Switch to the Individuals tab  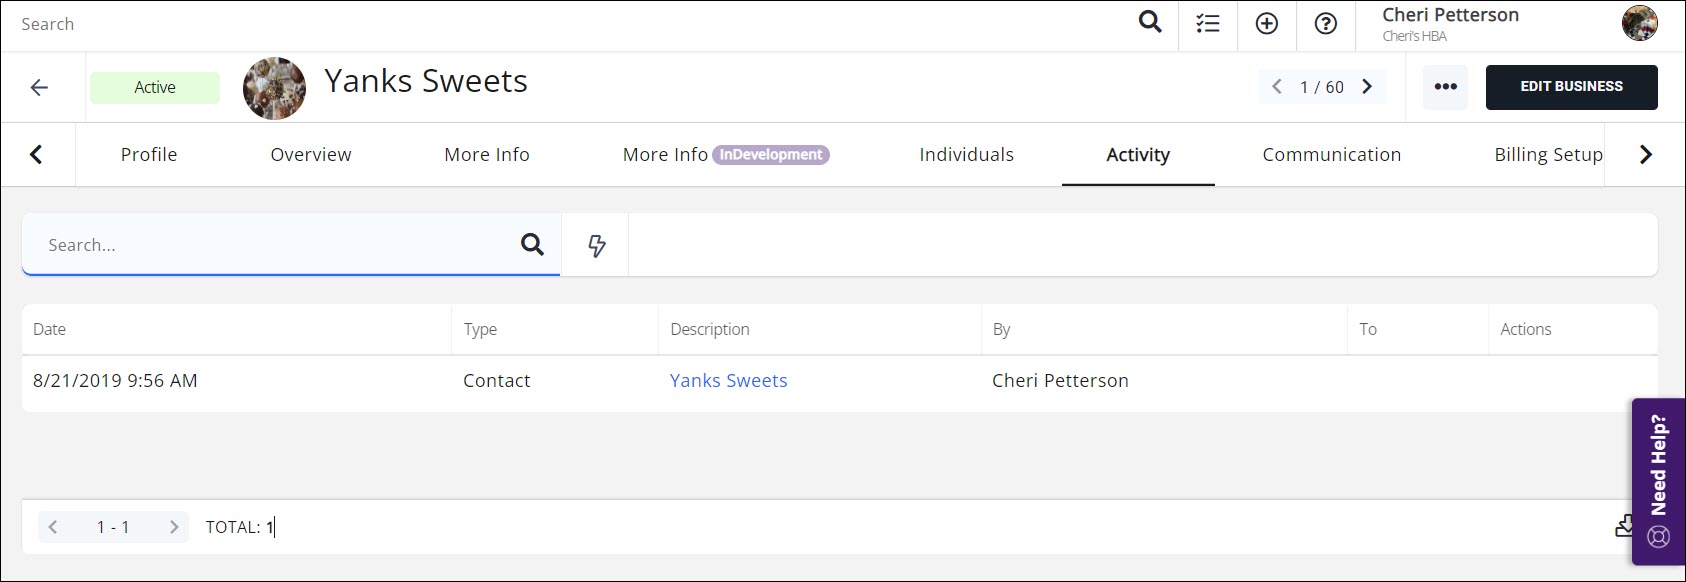(x=966, y=155)
